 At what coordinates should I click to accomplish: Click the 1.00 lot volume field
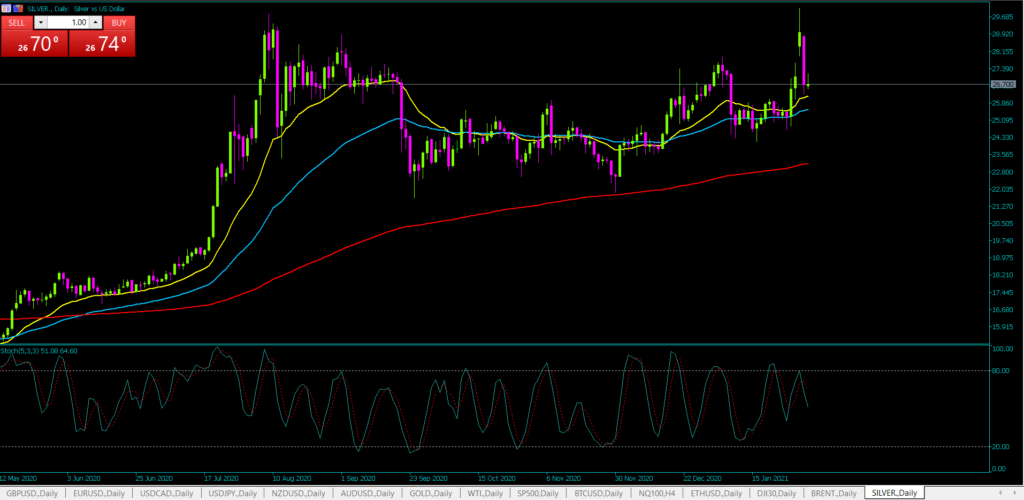point(68,21)
